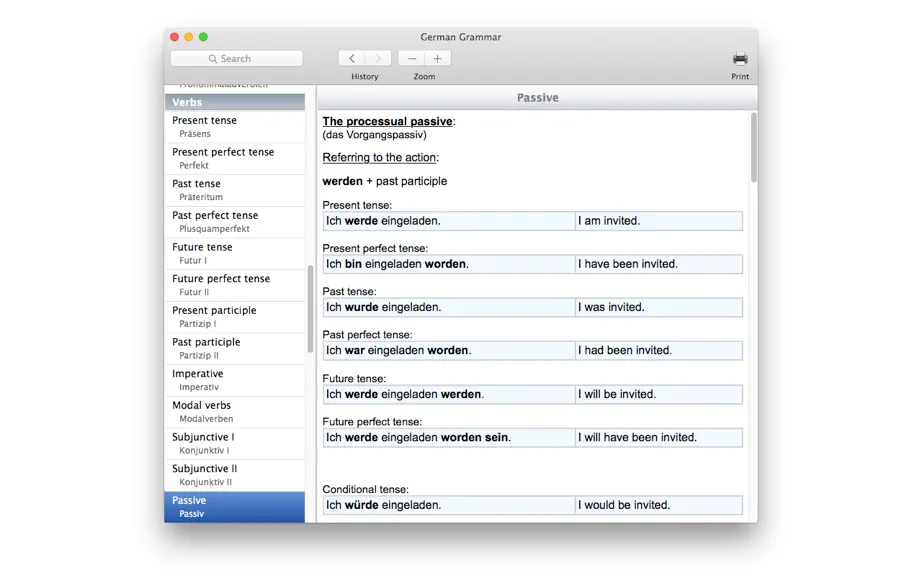
Task: Open Modal verbs in sidebar
Action: tap(235, 411)
